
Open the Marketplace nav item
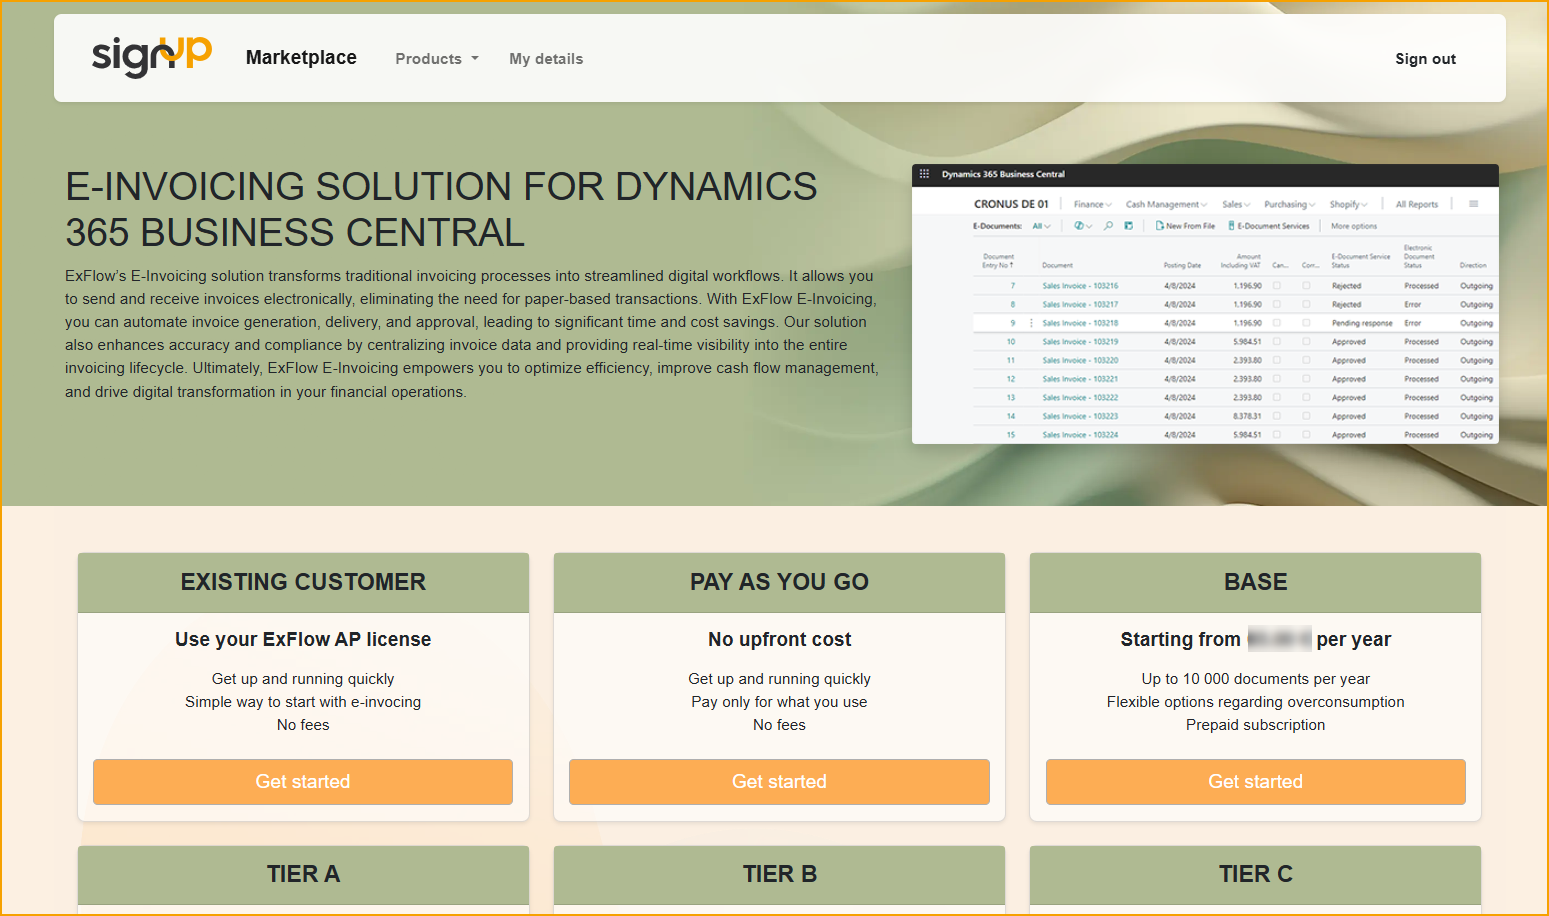[301, 58]
